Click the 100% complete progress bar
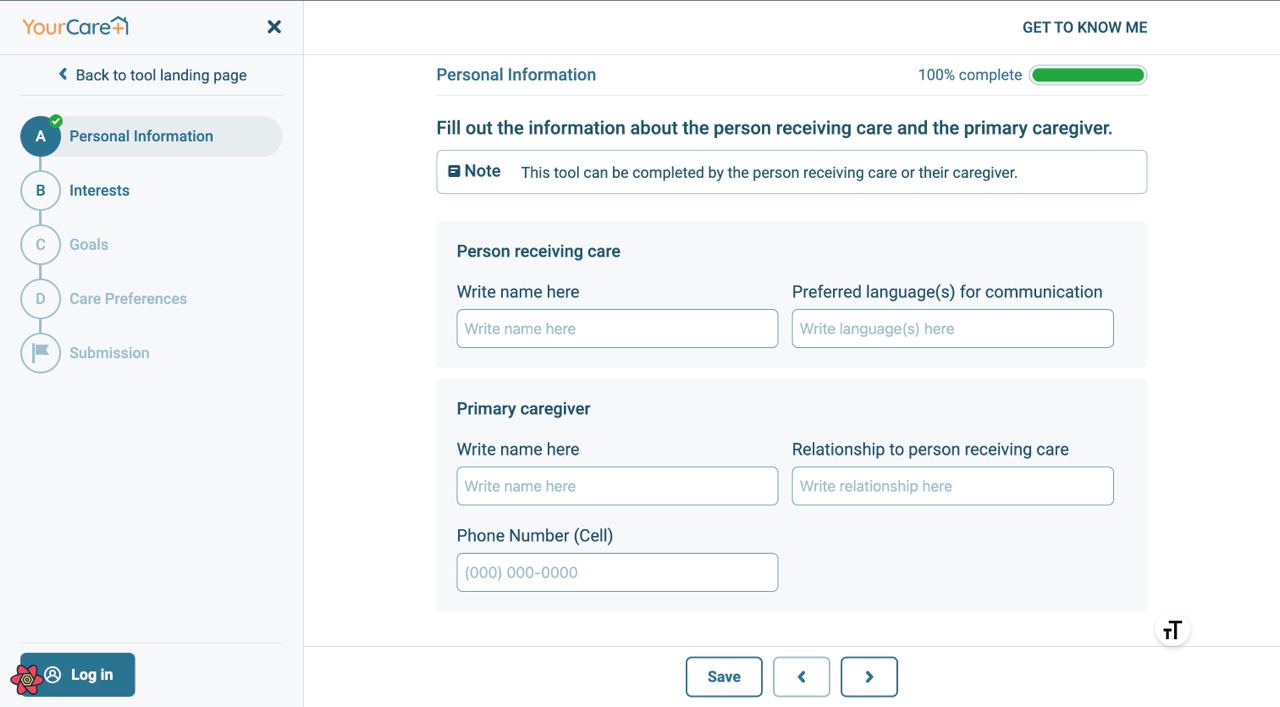The width and height of the screenshot is (1280, 707). 1088,75
